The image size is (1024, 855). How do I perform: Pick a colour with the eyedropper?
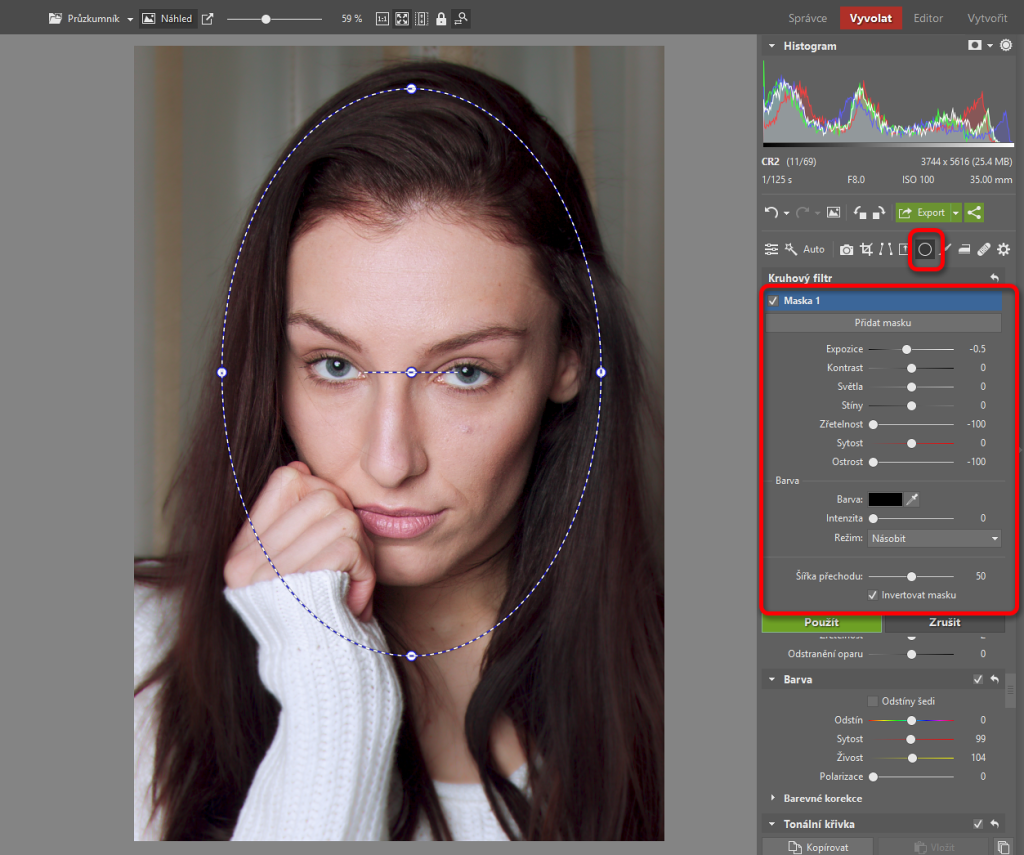[912, 499]
